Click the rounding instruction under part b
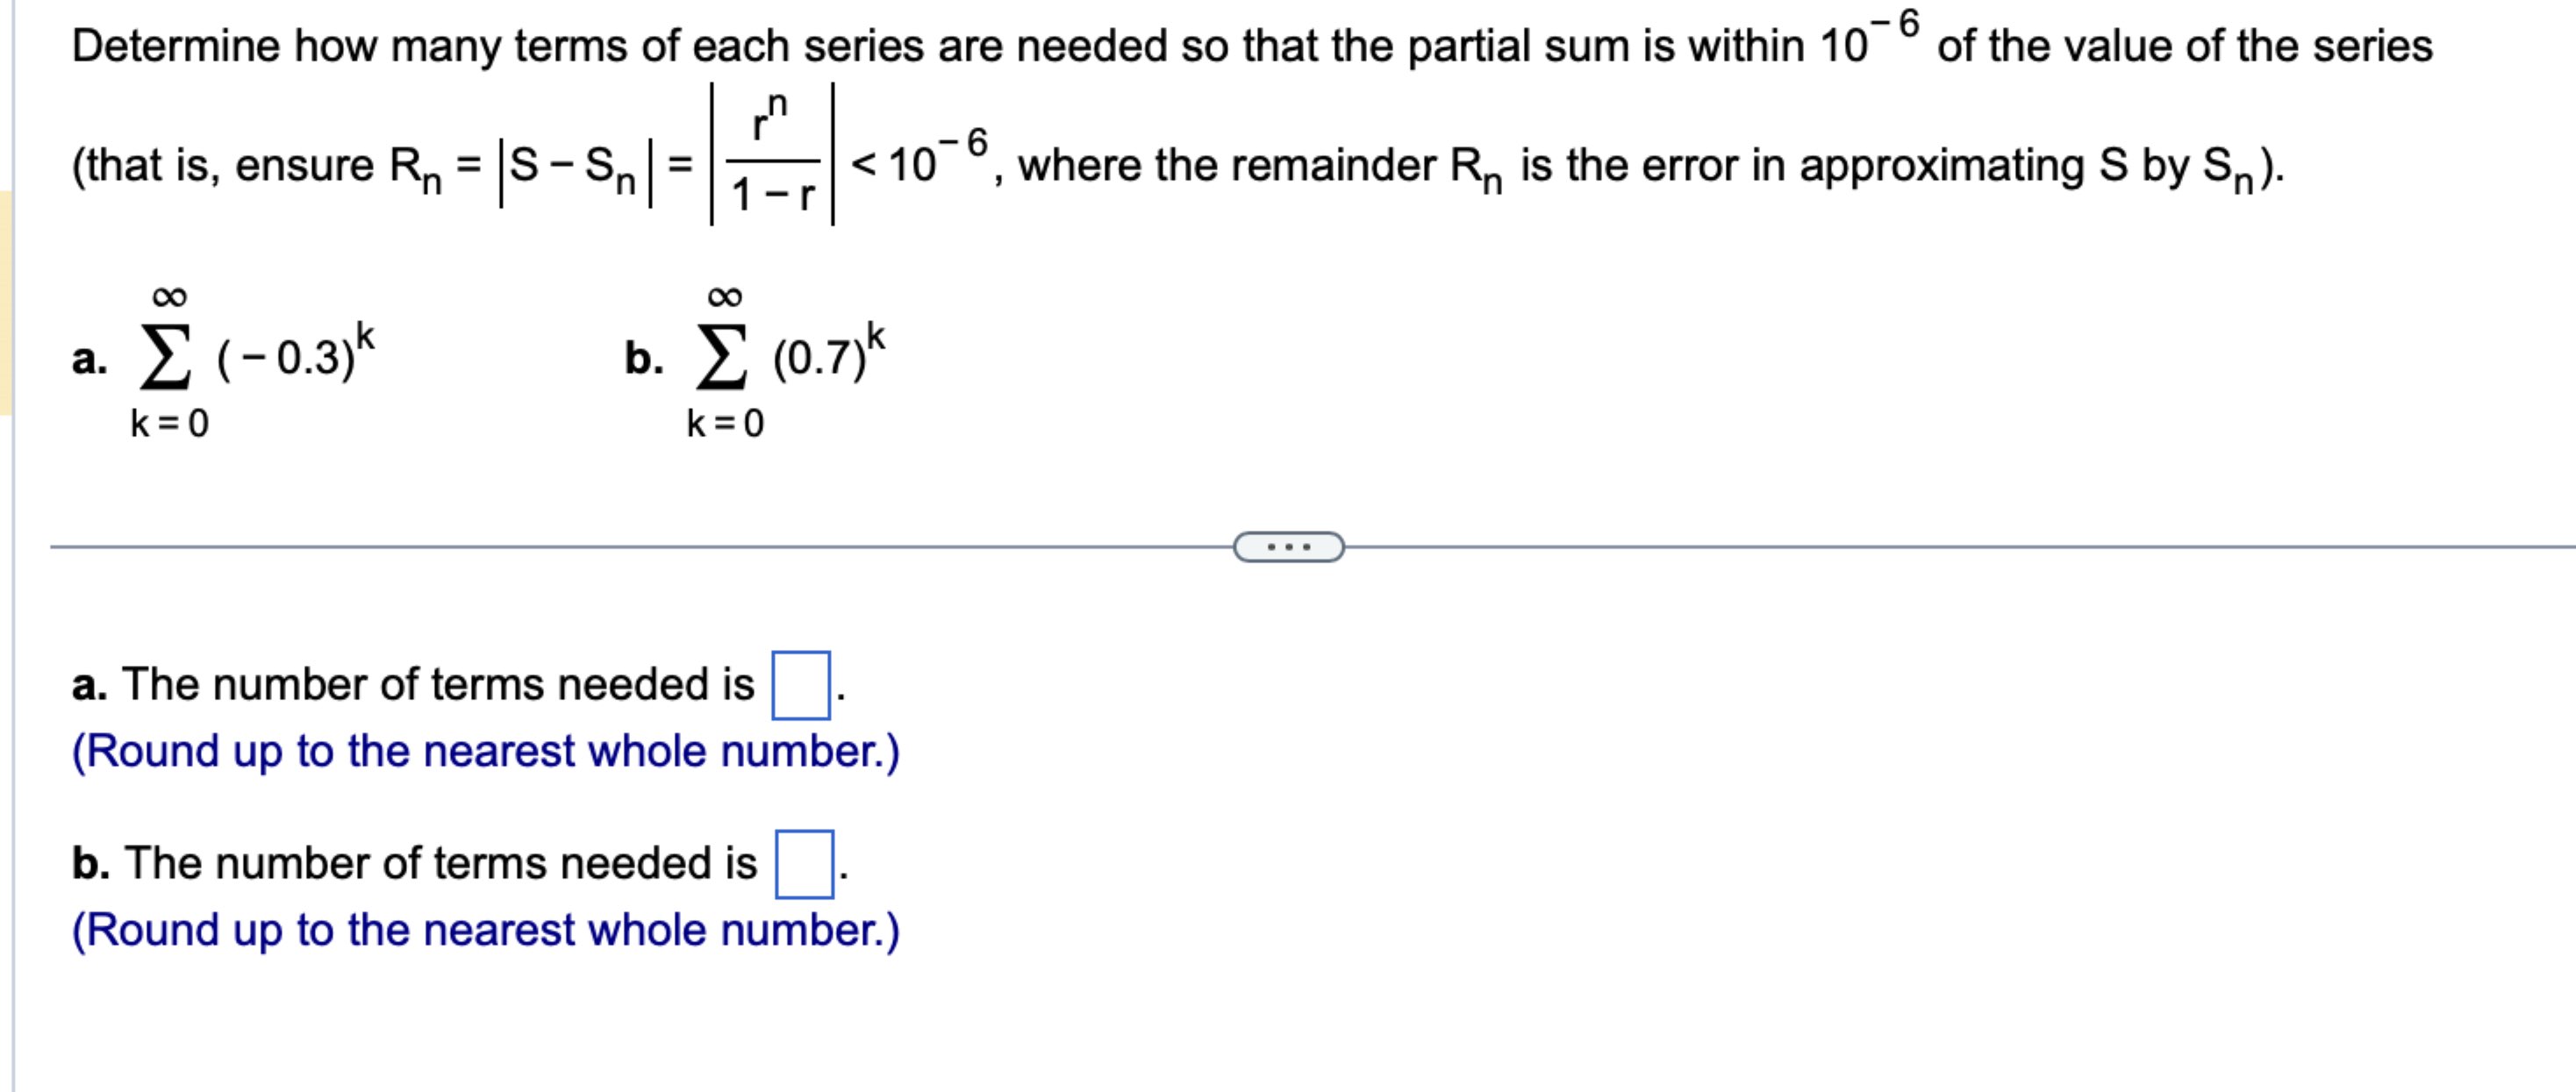 click(485, 929)
